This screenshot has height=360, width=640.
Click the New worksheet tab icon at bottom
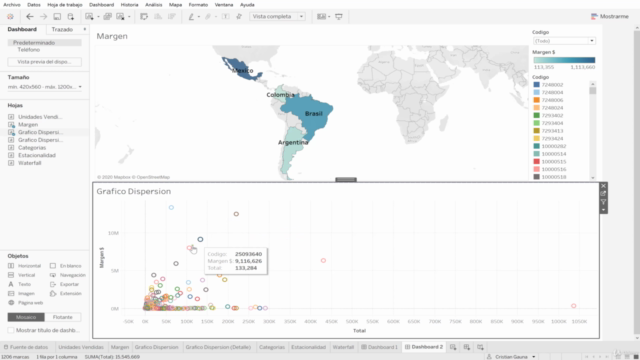tap(453, 347)
